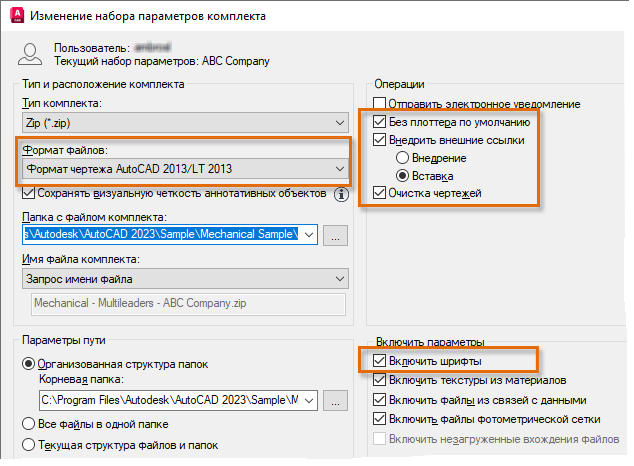Toggle 'Включить шрифты' checkbox
Screen dimensions: 634x466
click(380, 361)
